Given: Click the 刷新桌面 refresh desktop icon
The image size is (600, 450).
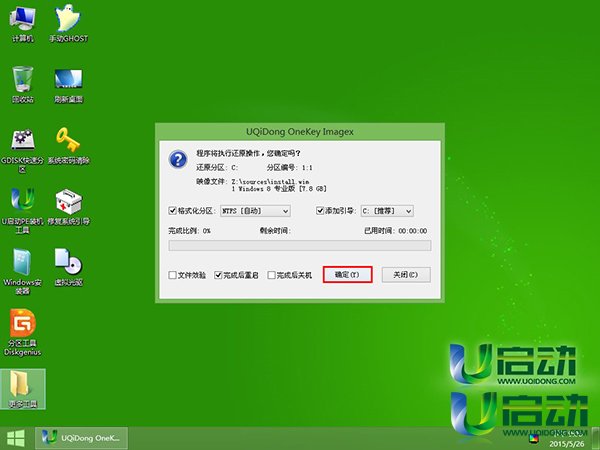Looking at the screenshot, I should point(68,84).
